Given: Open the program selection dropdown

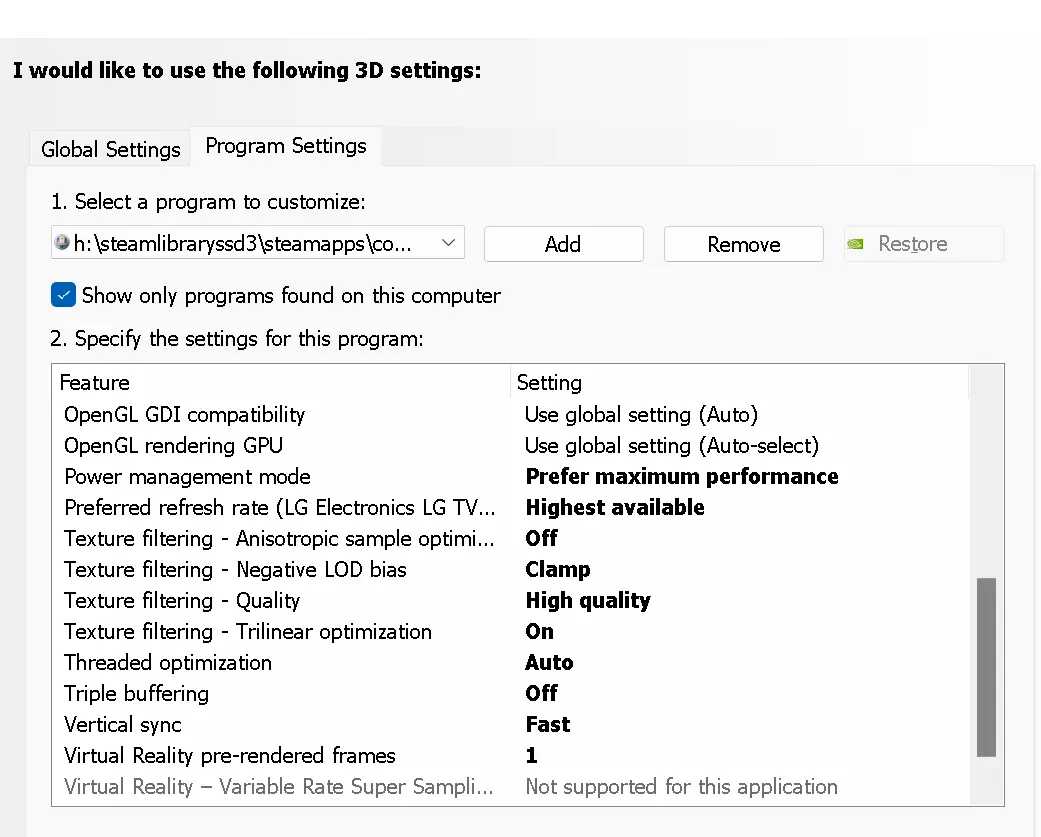Looking at the screenshot, I should point(448,243).
